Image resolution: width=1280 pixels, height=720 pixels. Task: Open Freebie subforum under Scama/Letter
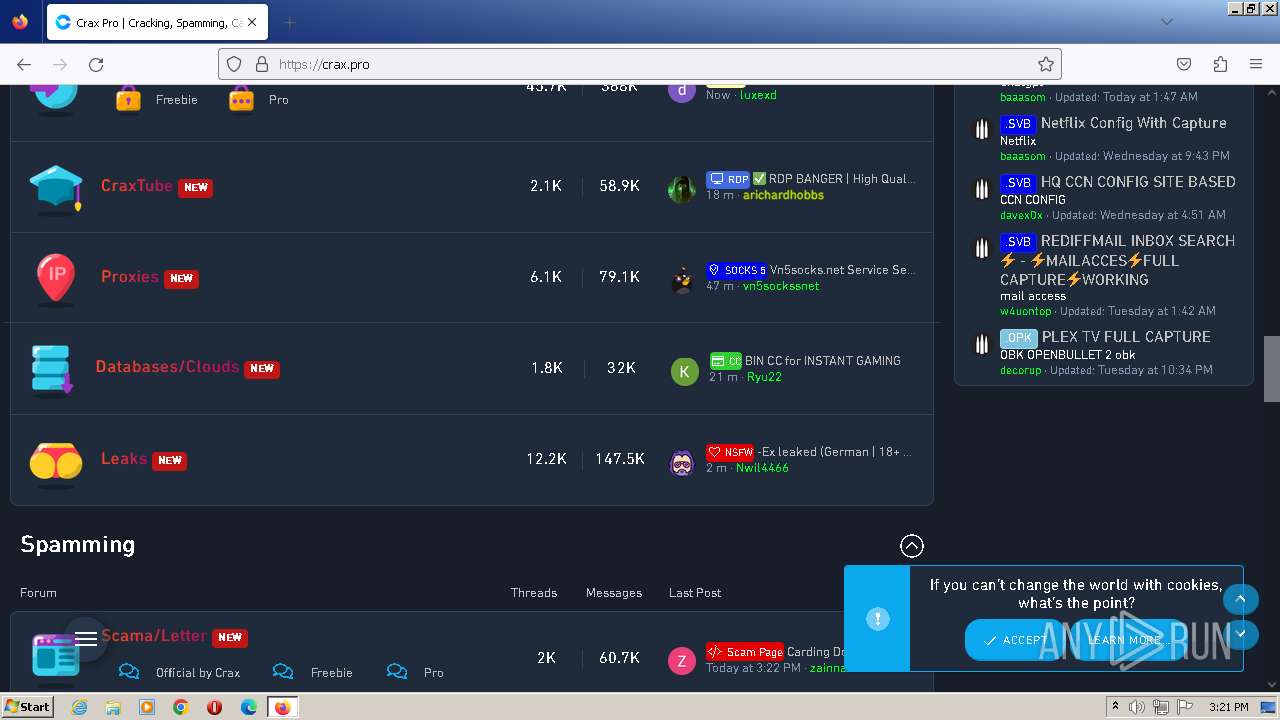pos(331,672)
